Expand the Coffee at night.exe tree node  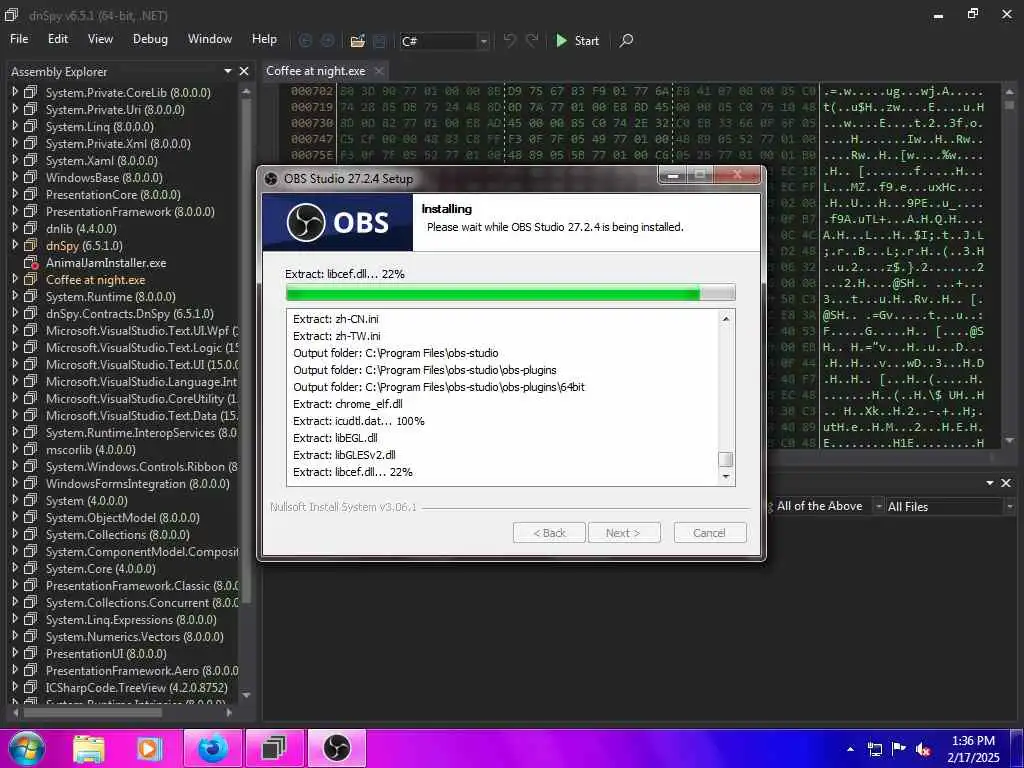tap(15, 279)
